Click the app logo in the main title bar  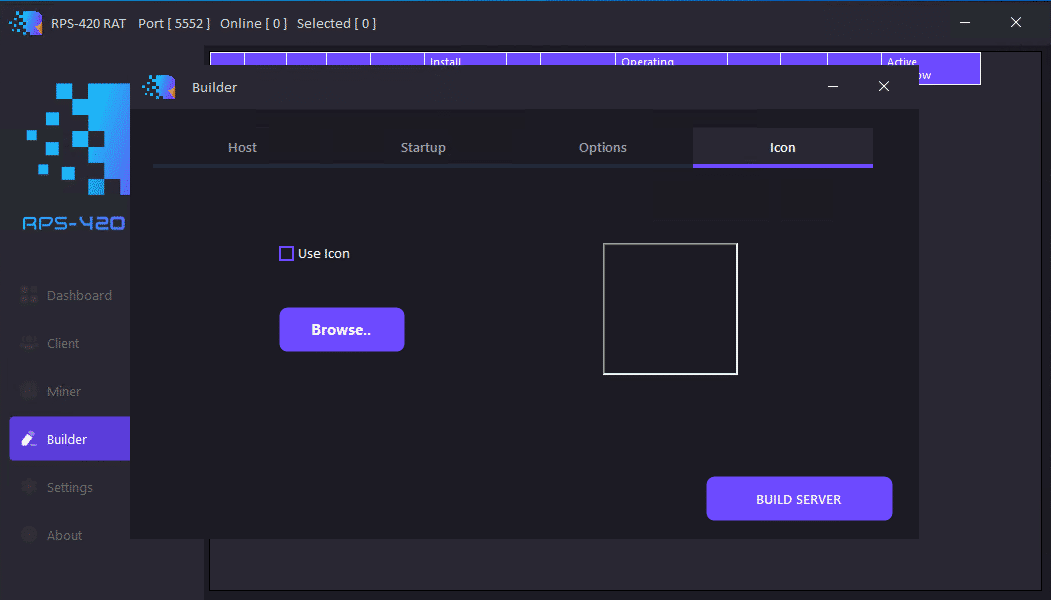pyautogui.click(x=26, y=23)
